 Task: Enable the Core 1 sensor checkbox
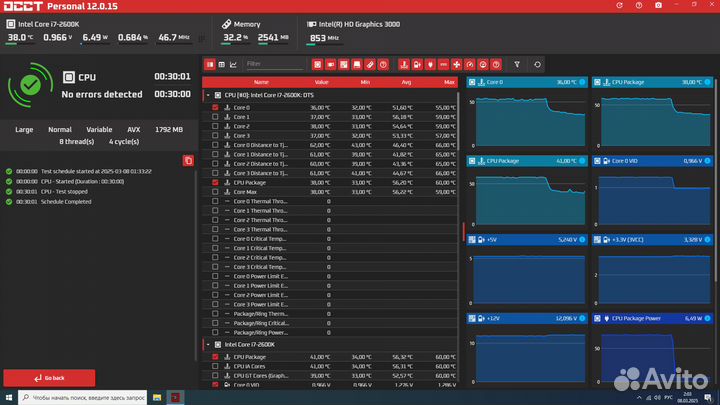point(215,117)
